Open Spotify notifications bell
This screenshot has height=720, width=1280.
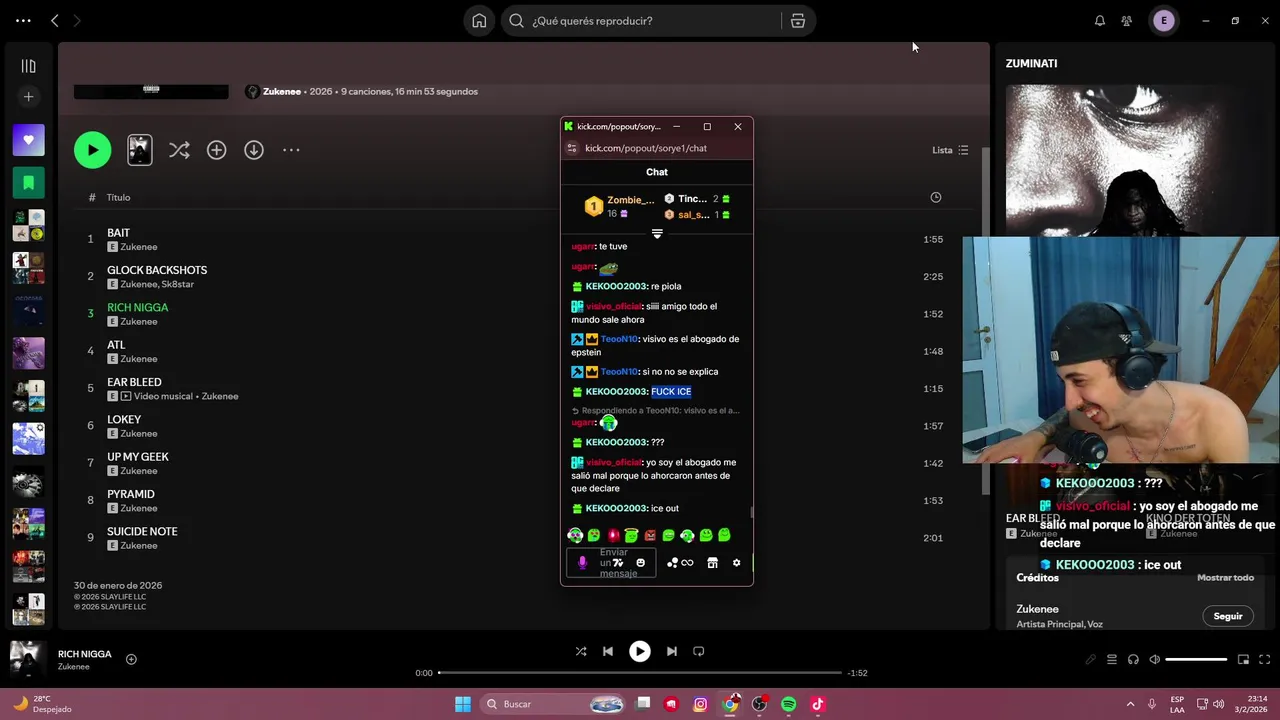point(1100,21)
